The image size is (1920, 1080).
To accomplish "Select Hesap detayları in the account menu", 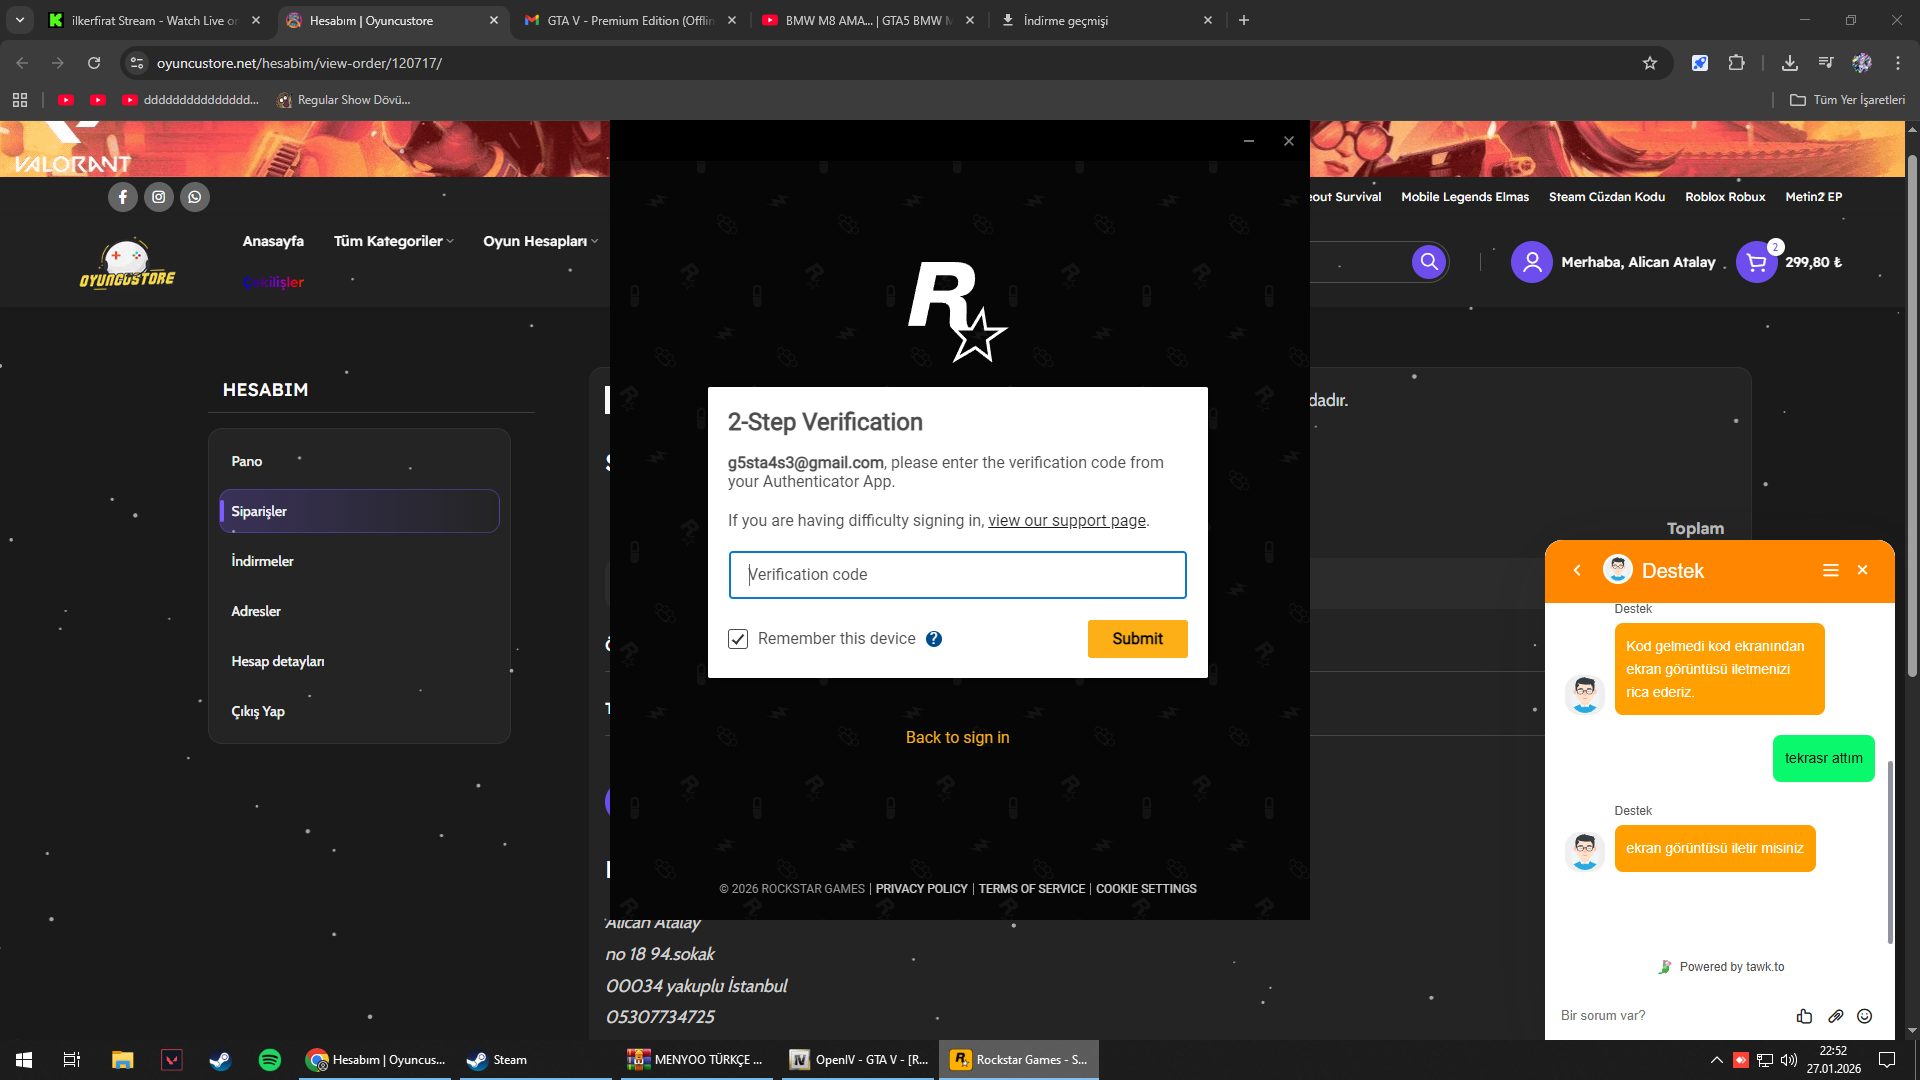I will point(278,661).
